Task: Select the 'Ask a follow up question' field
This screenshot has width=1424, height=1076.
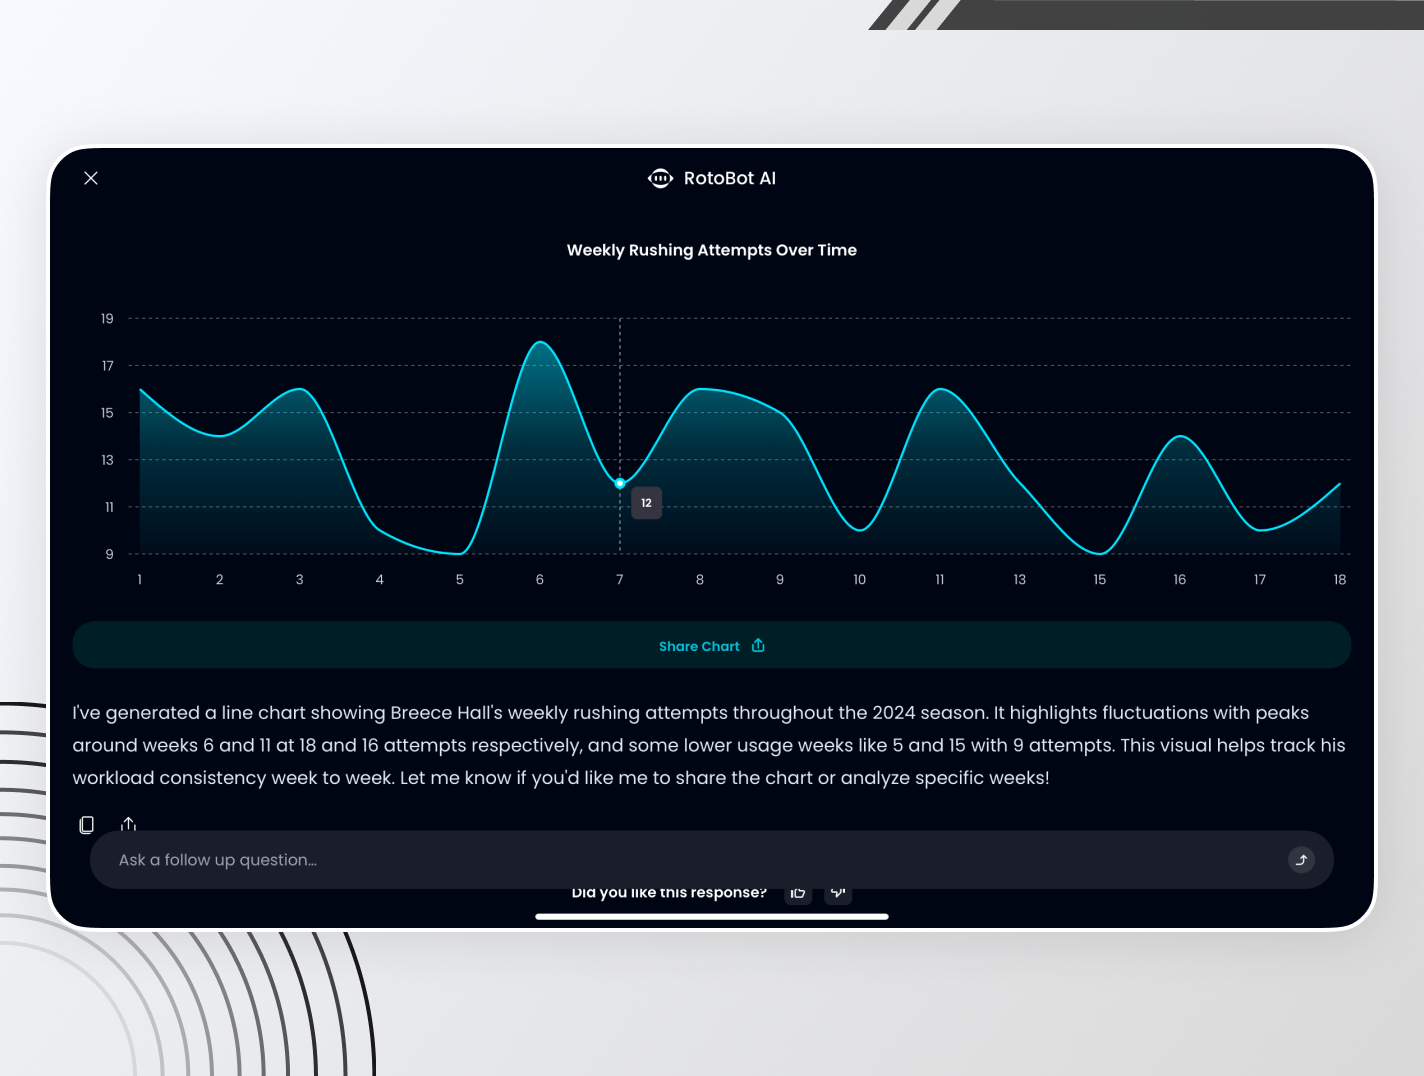Action: 400,859
